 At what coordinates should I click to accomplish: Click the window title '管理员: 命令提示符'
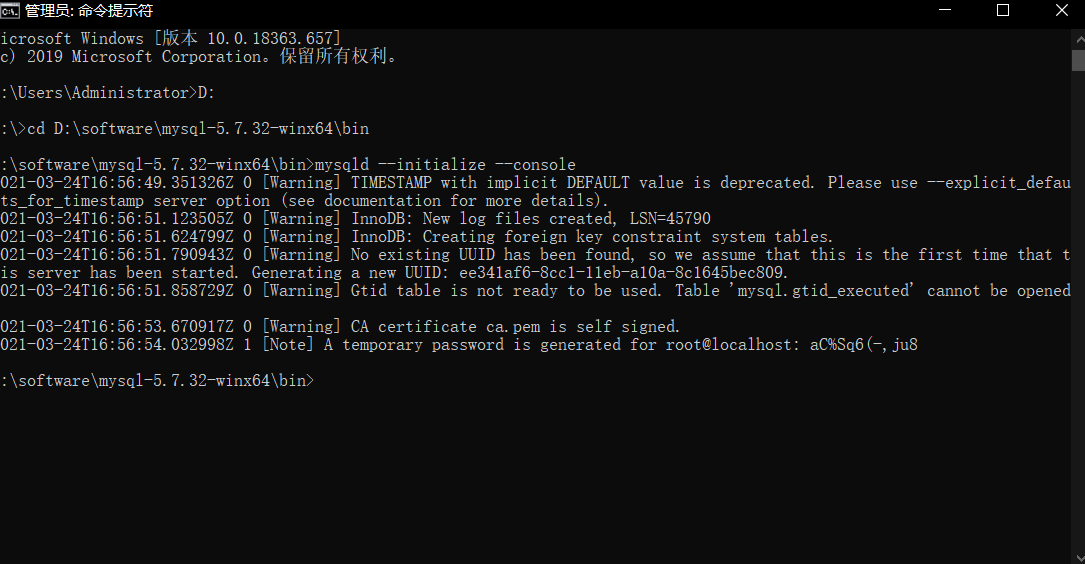coord(89,10)
